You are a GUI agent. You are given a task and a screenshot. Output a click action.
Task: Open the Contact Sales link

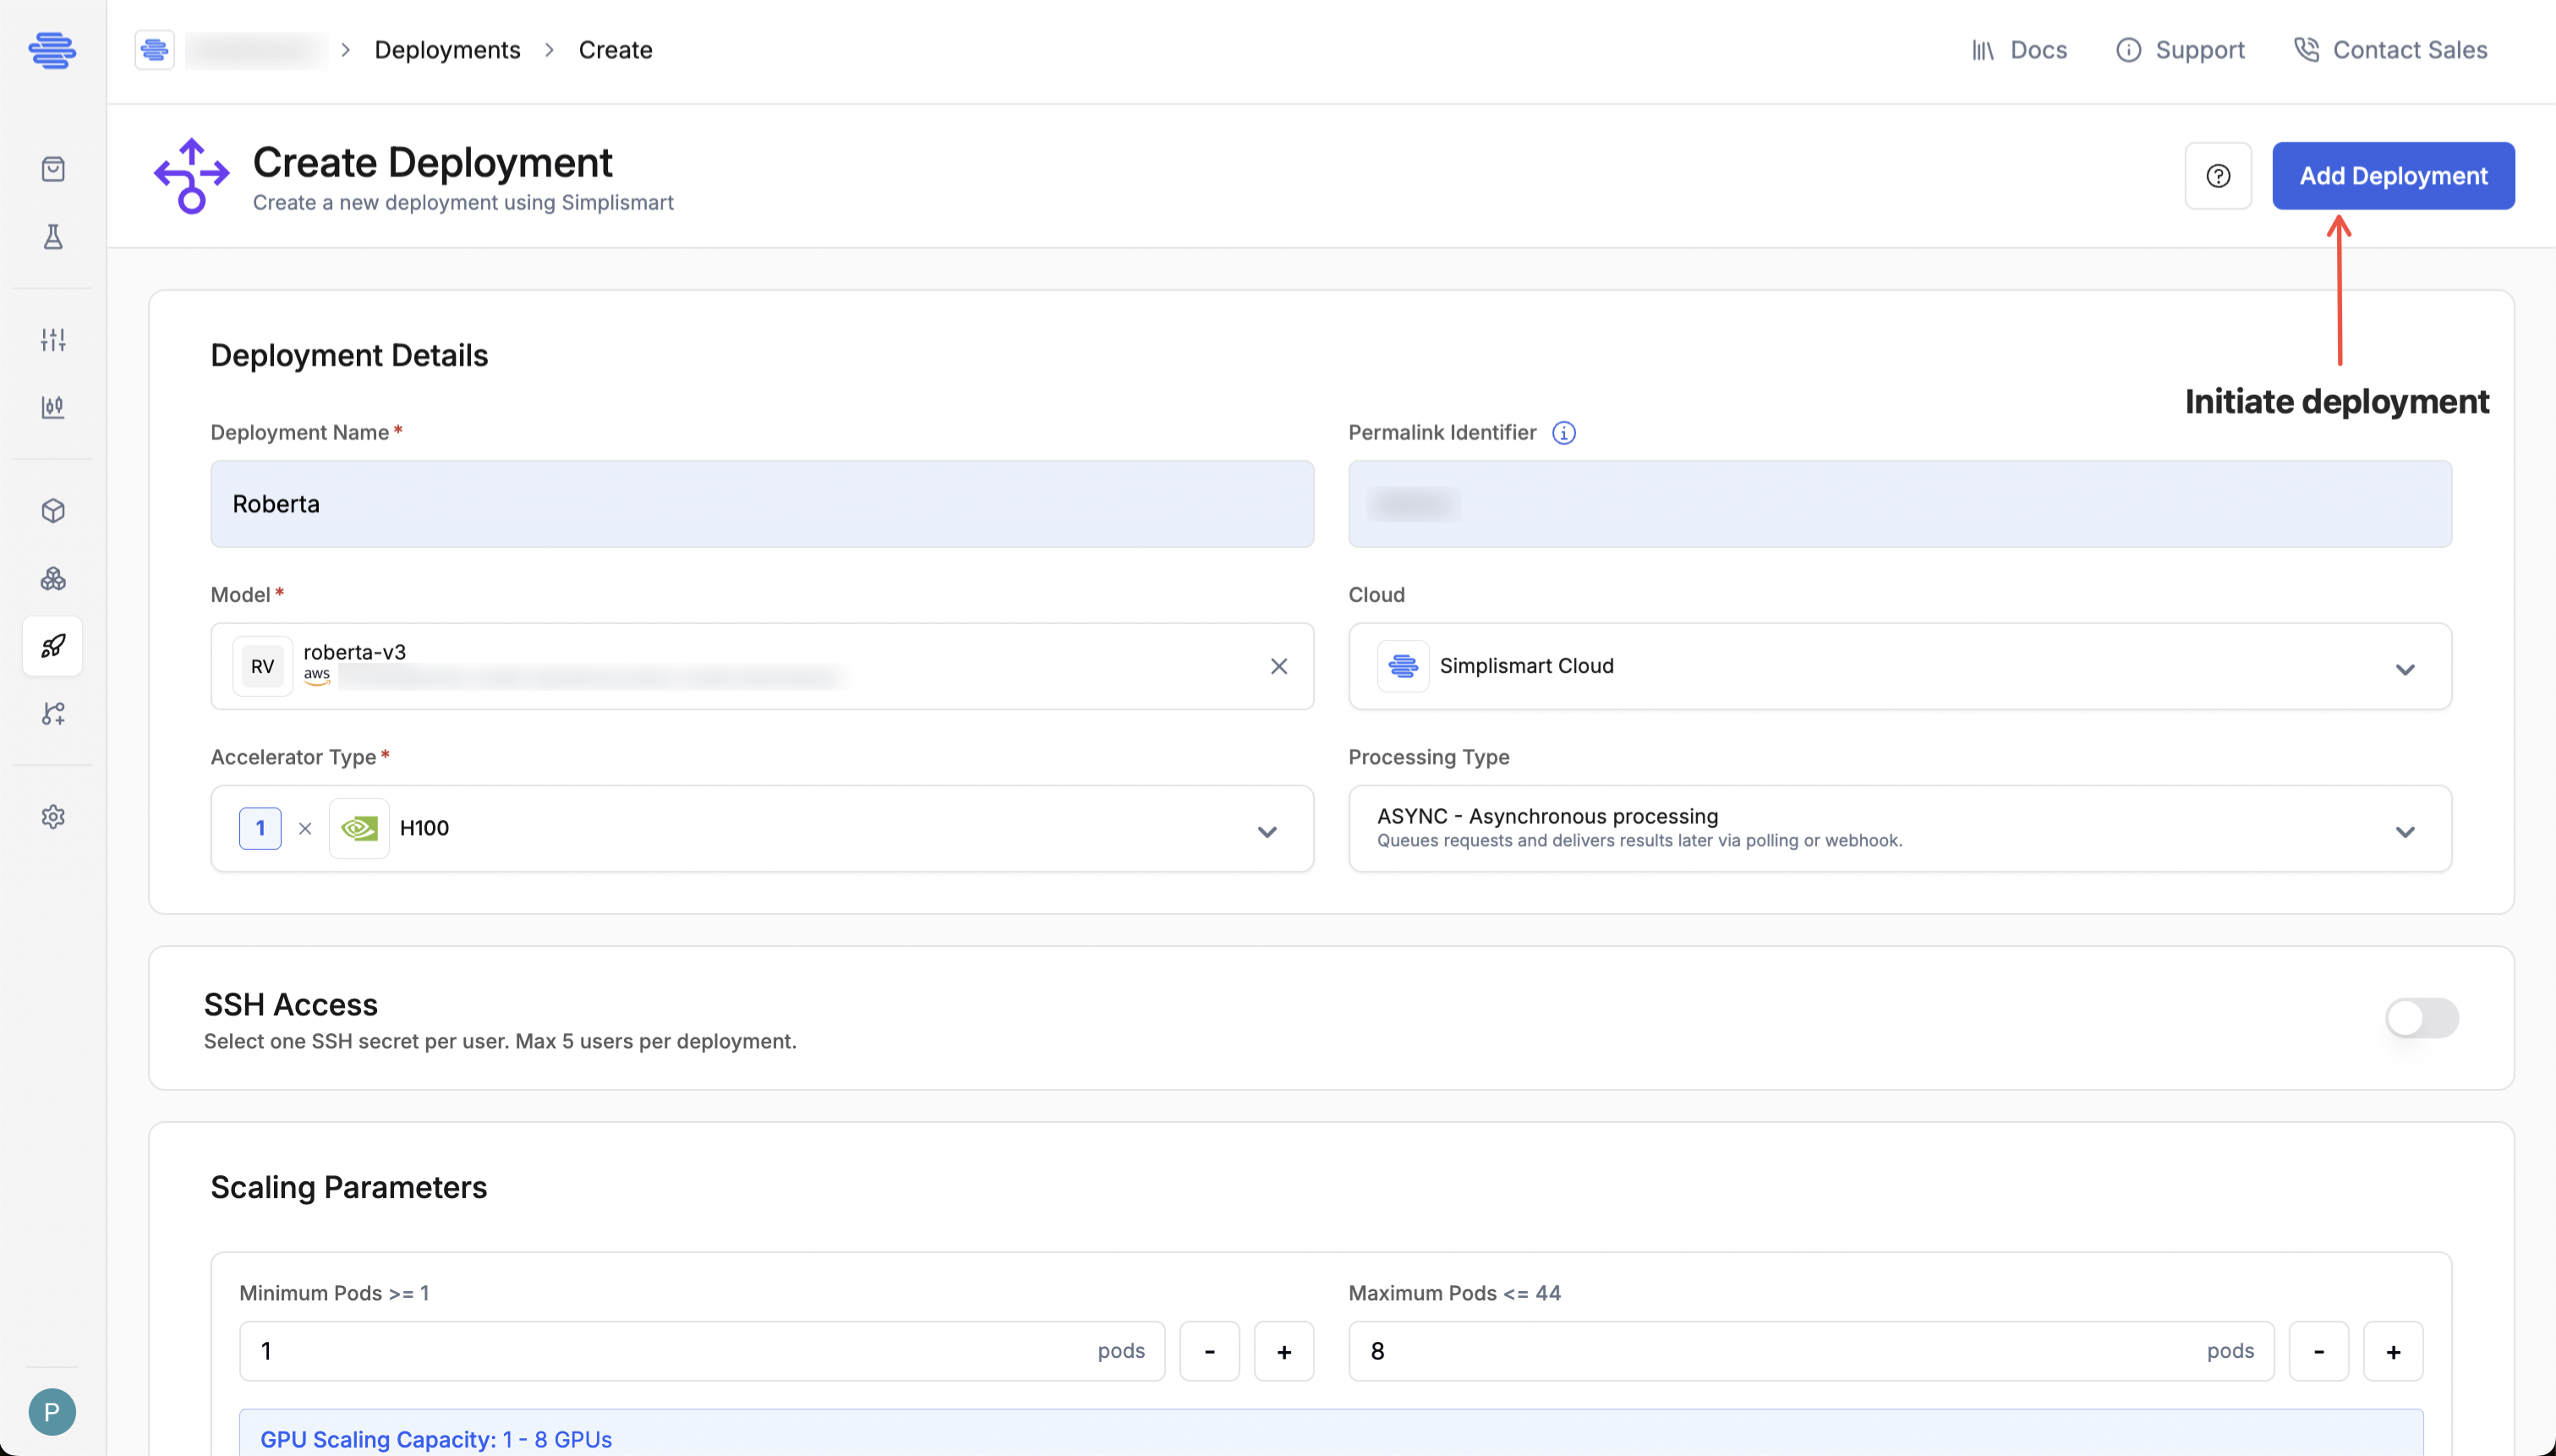[x=2390, y=50]
